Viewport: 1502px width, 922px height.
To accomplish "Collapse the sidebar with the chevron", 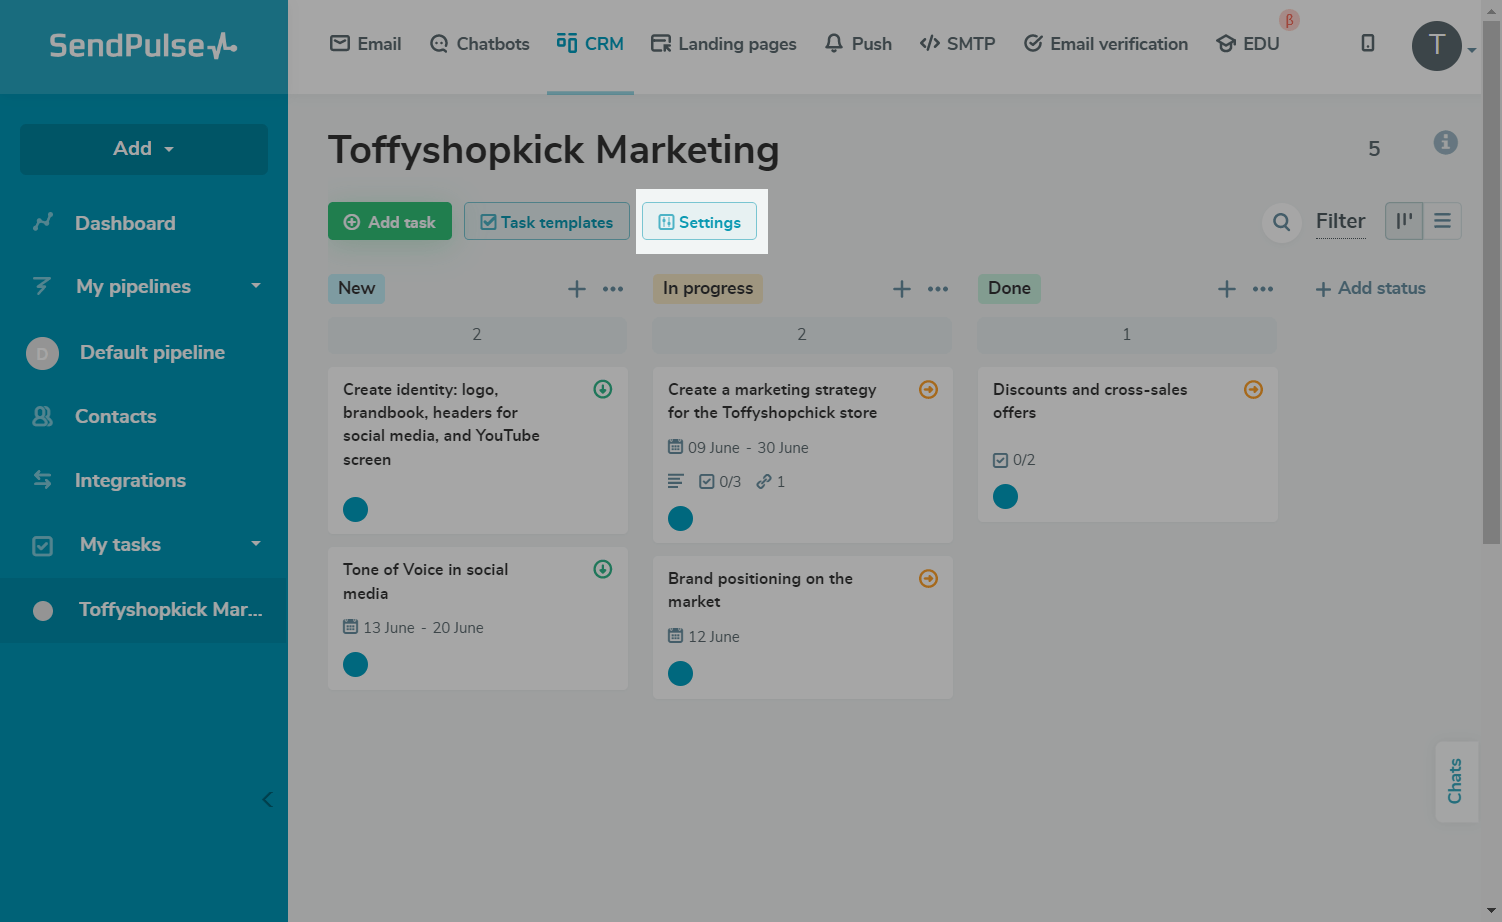I will click(x=267, y=799).
